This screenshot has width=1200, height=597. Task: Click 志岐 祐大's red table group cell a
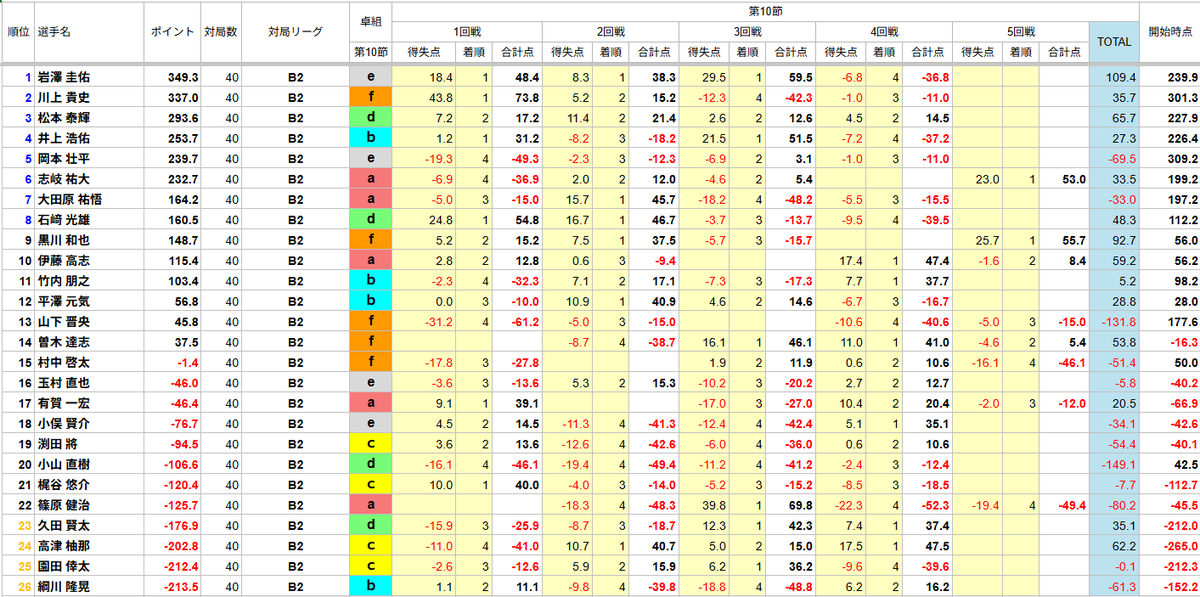[371, 179]
